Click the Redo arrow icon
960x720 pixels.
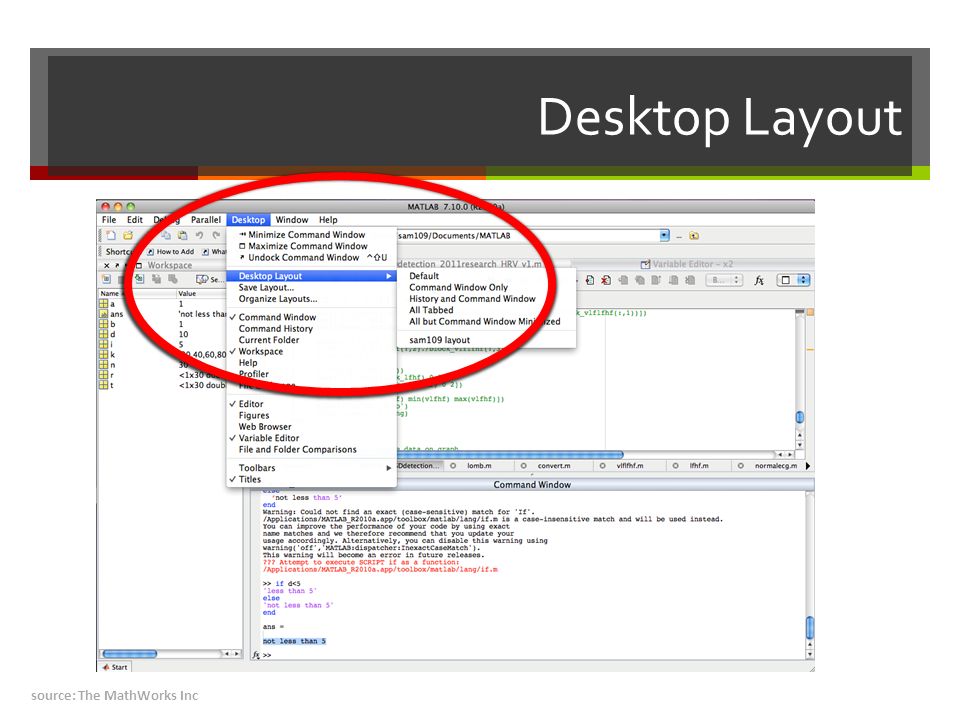point(216,235)
